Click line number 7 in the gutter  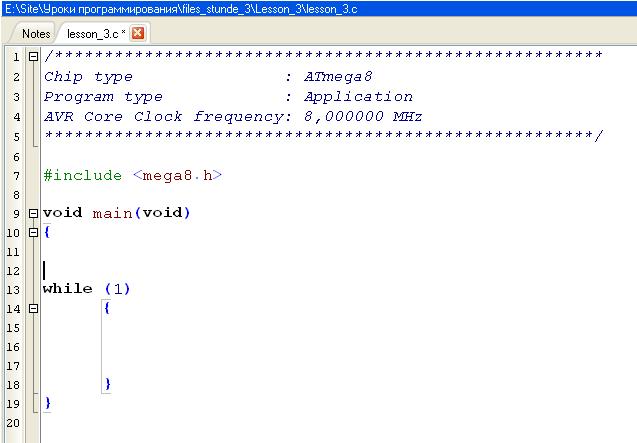15,176
